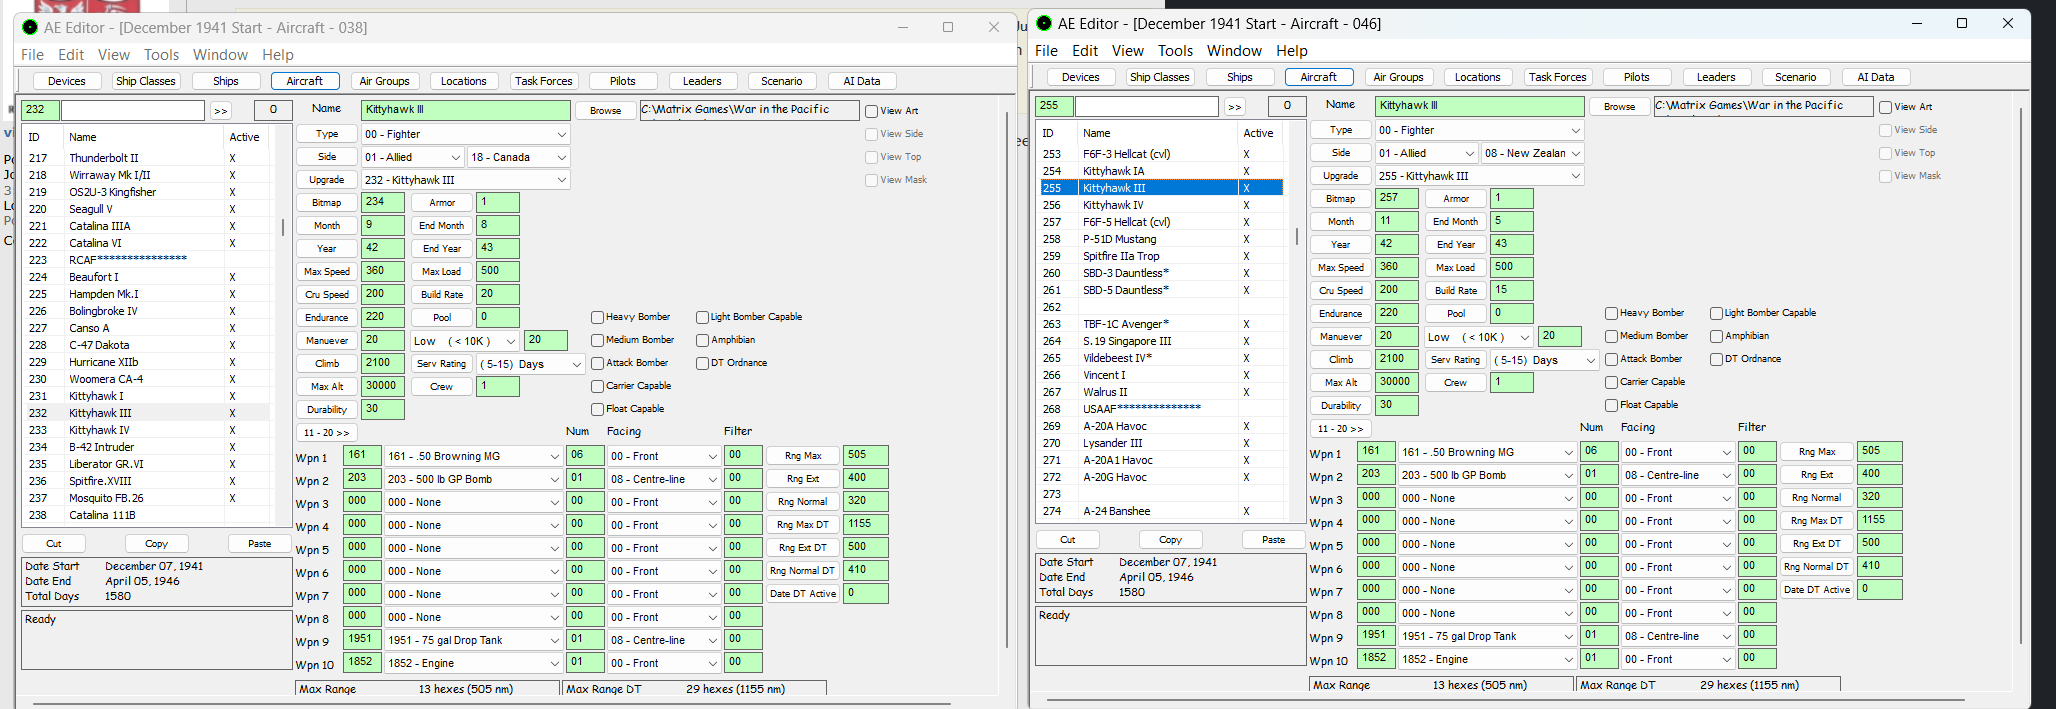Viewport: 2056px width, 709px height.
Task: Select 'Kittyhawk IA' in right list
Action: pyautogui.click(x=1161, y=171)
